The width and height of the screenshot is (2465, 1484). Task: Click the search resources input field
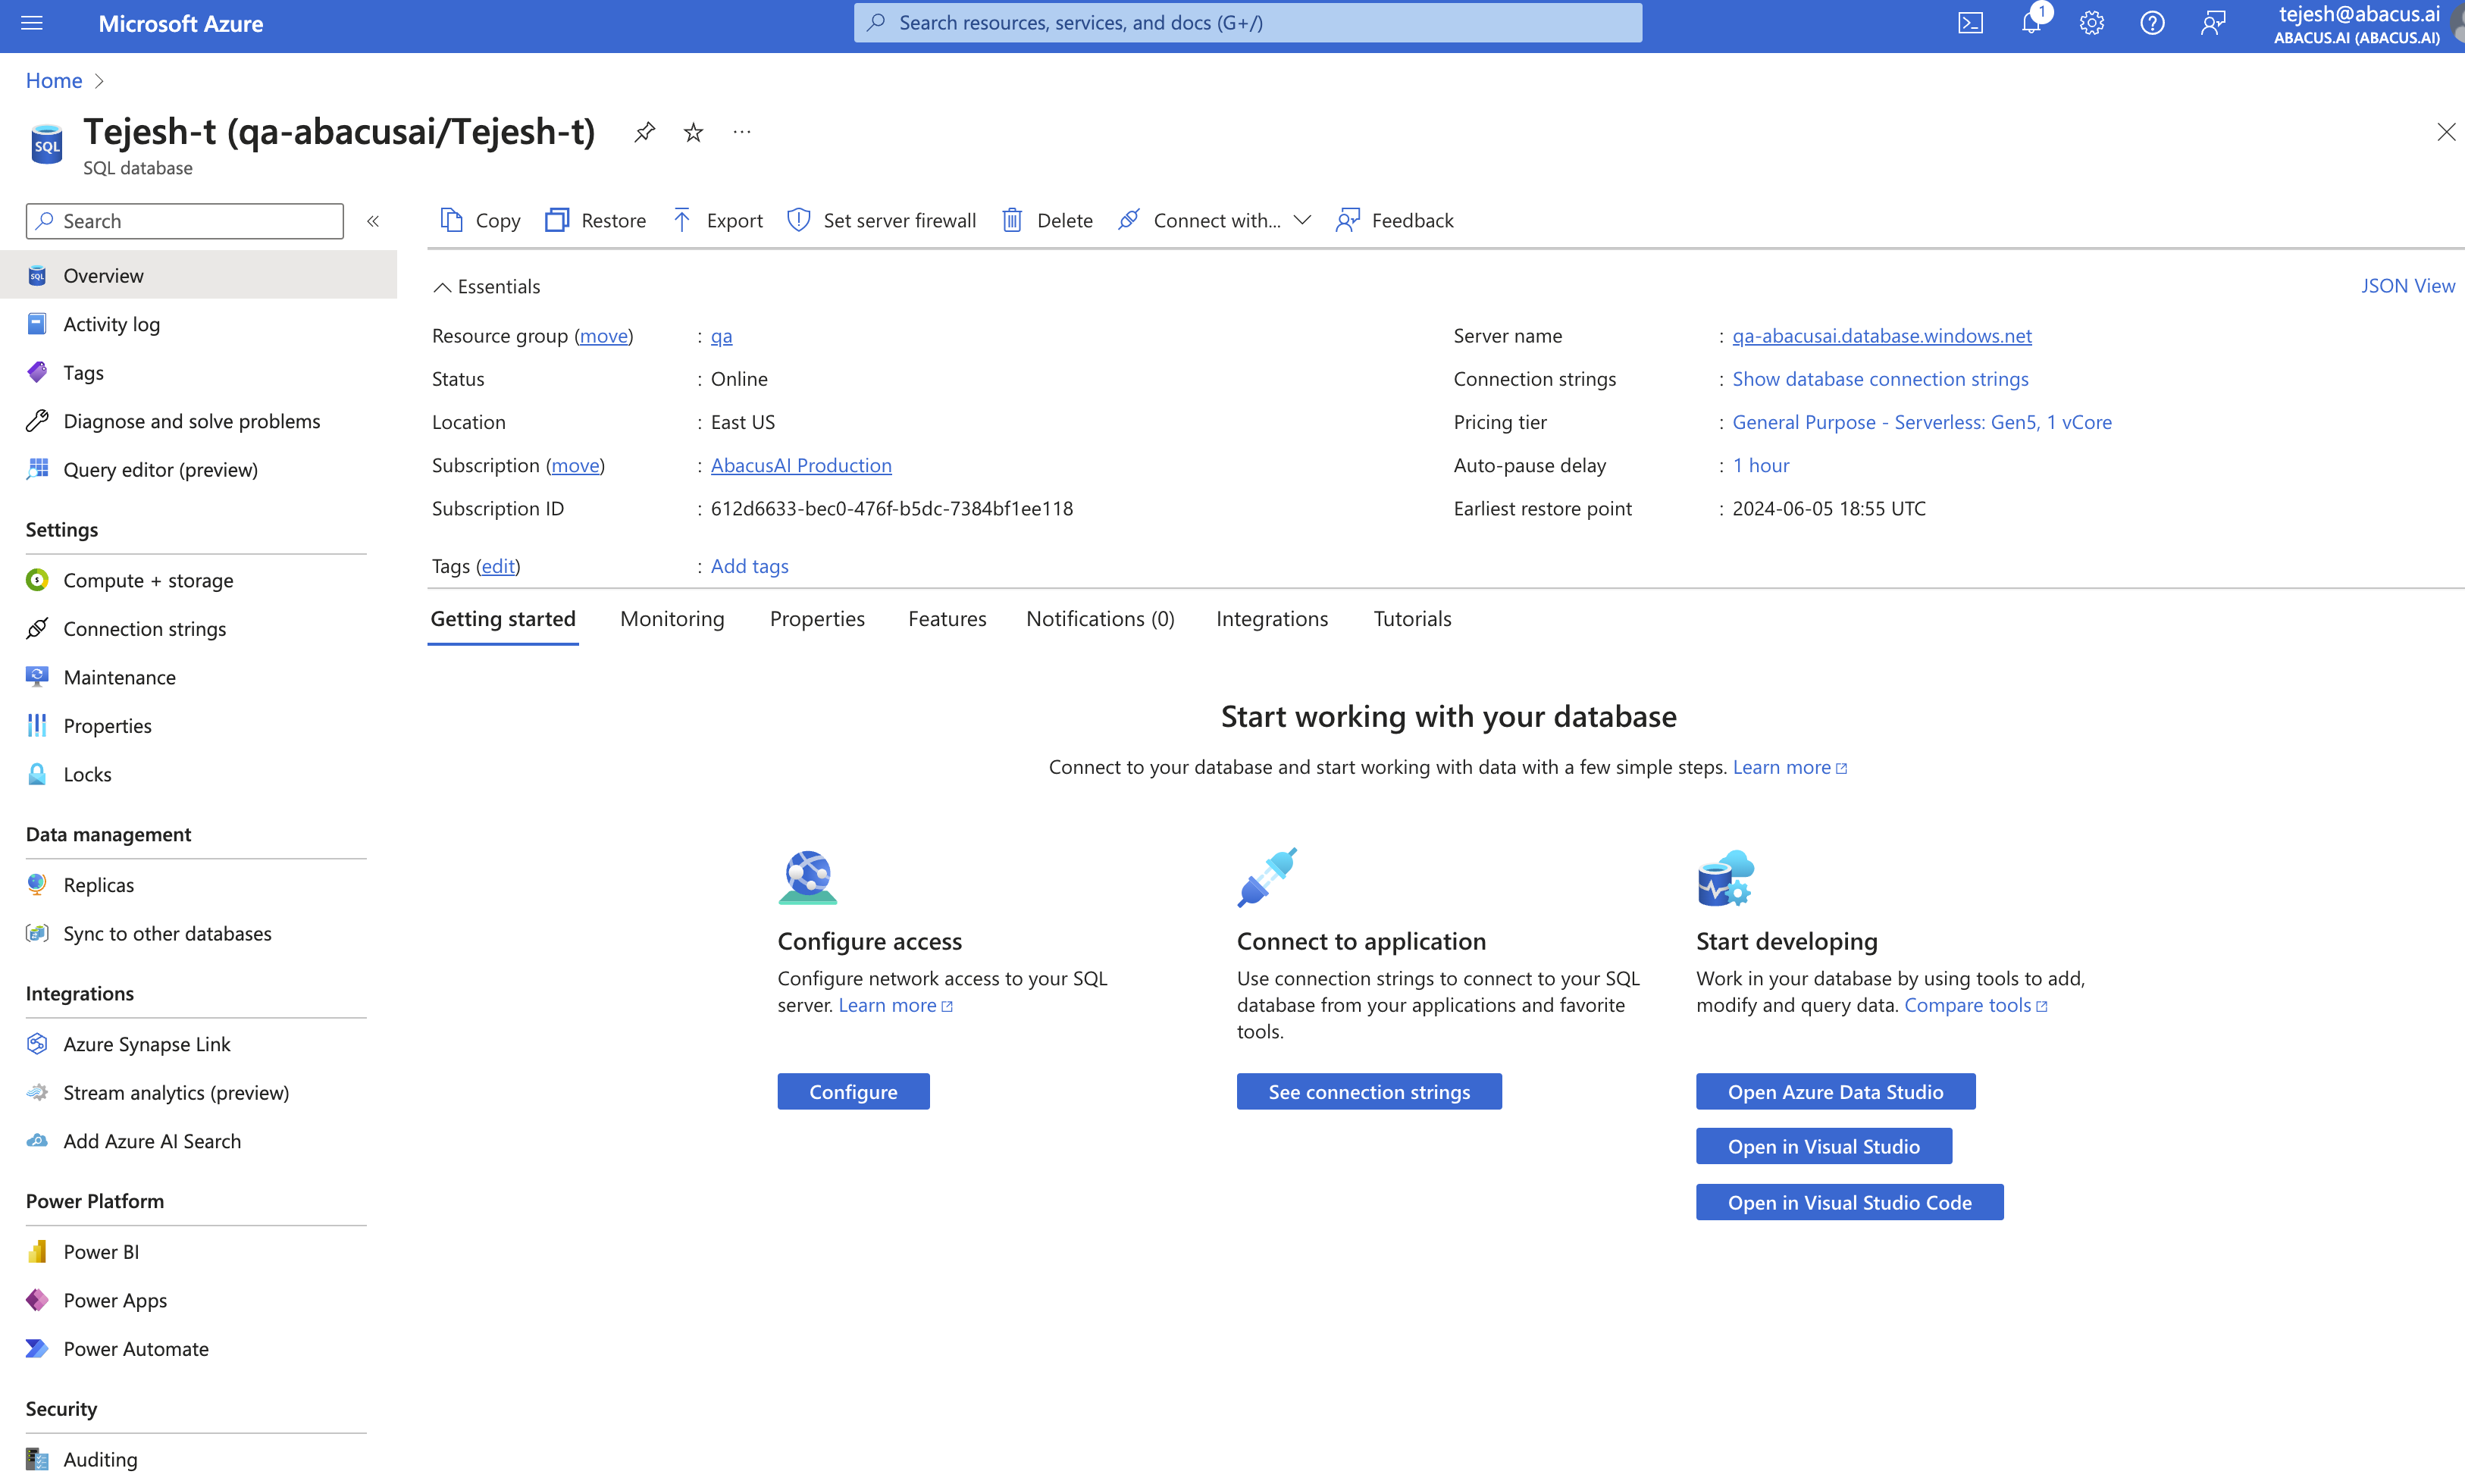pyautogui.click(x=1246, y=22)
